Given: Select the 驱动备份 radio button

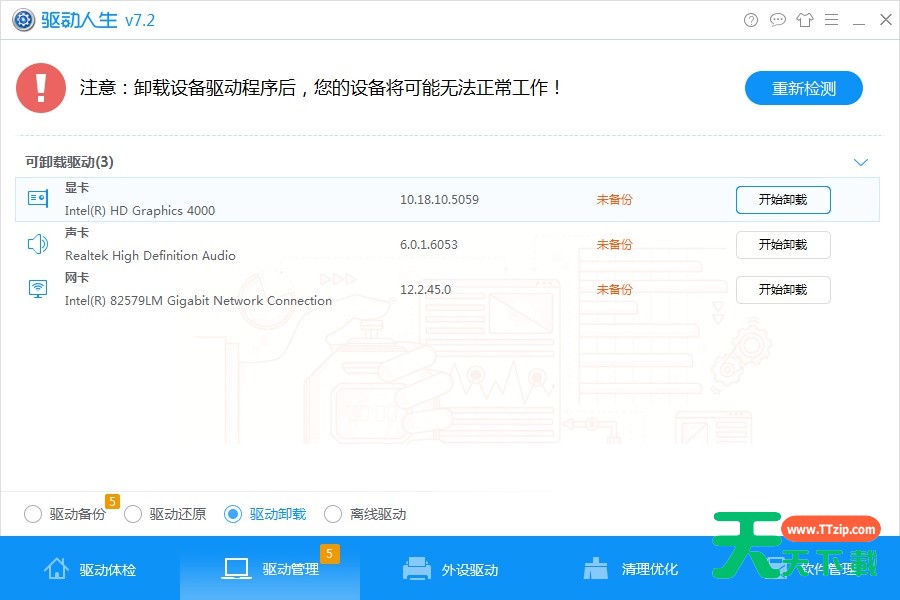Looking at the screenshot, I should [33, 514].
